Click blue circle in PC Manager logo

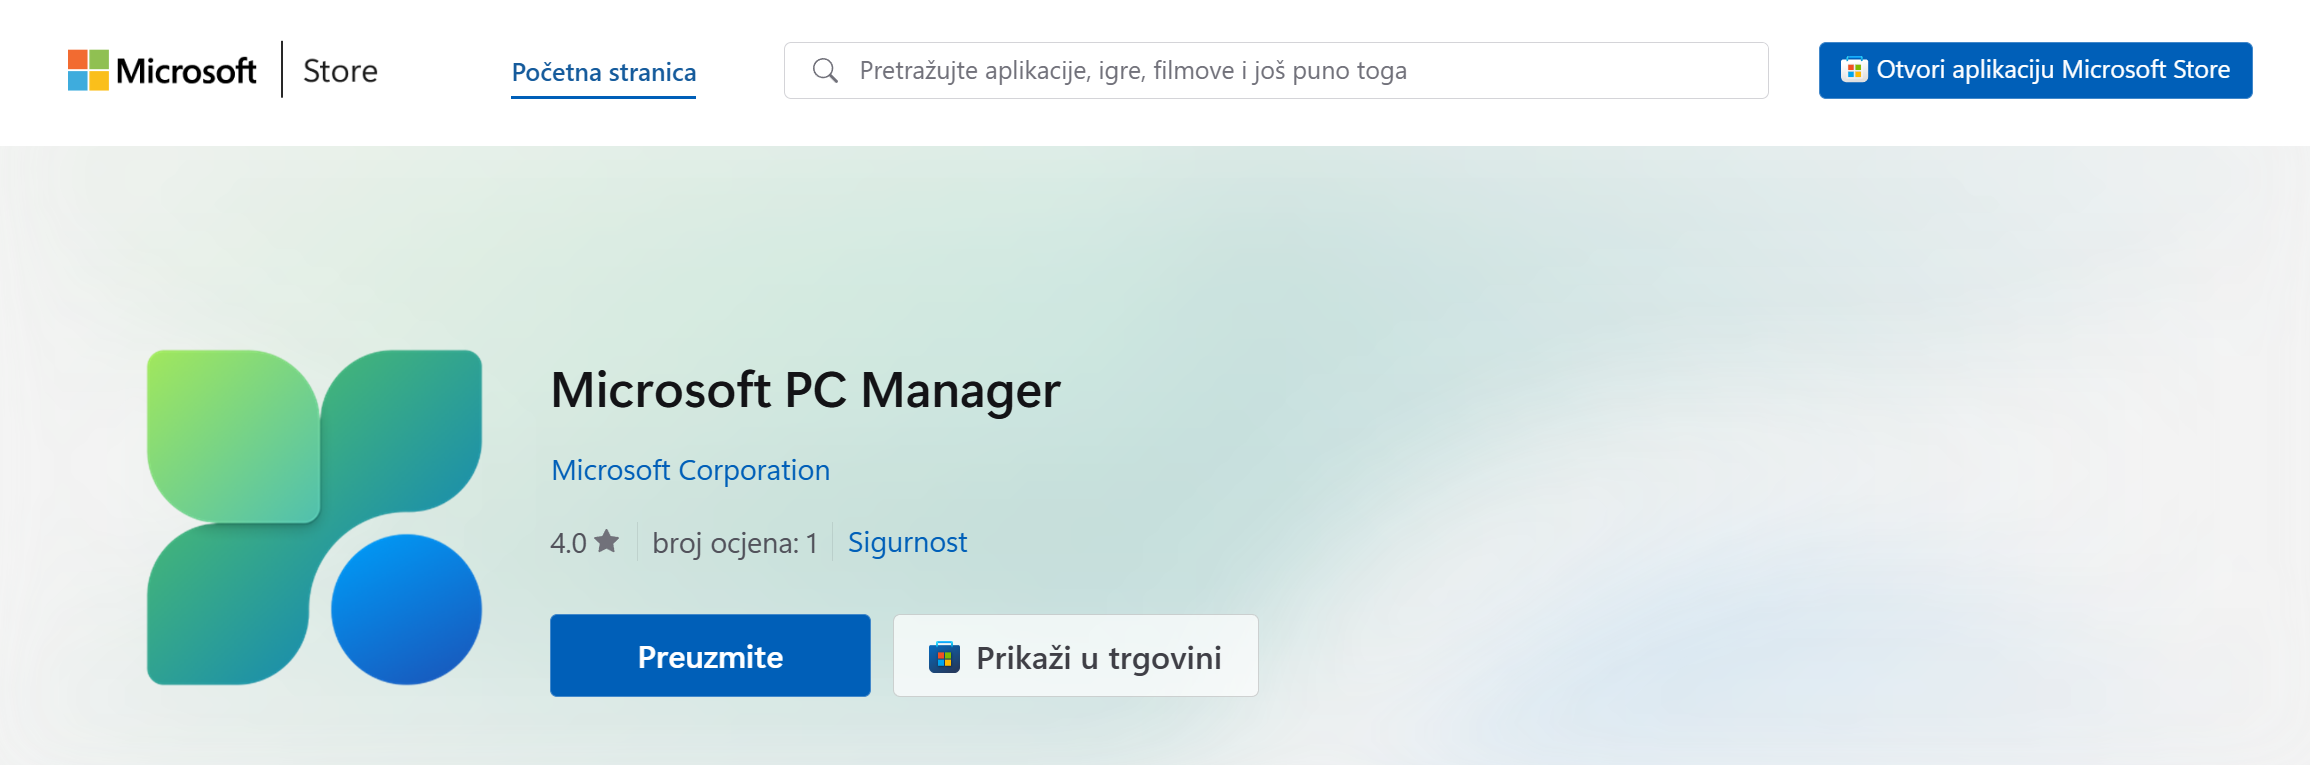point(406,609)
